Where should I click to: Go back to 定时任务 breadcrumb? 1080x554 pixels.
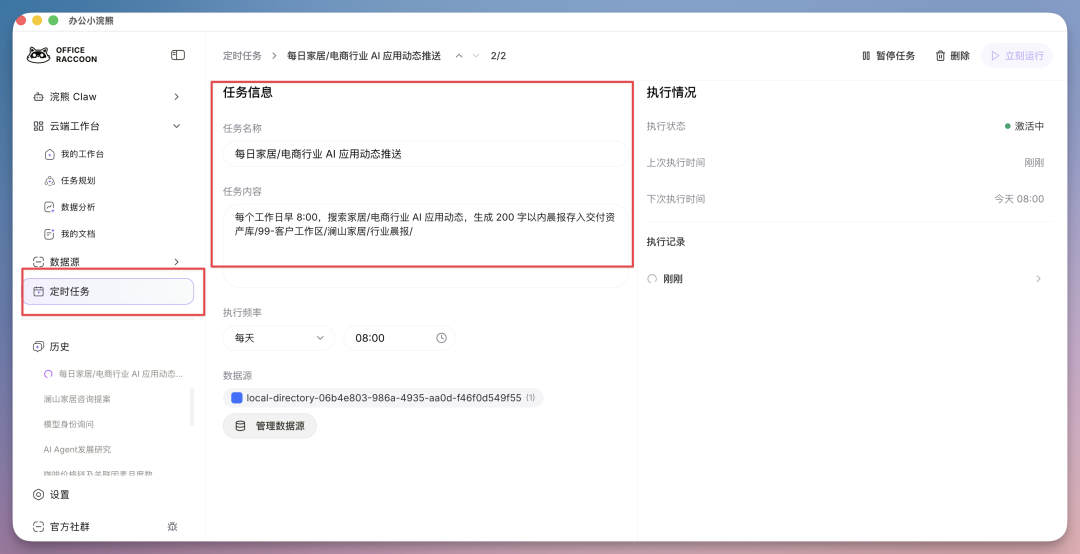coord(242,56)
